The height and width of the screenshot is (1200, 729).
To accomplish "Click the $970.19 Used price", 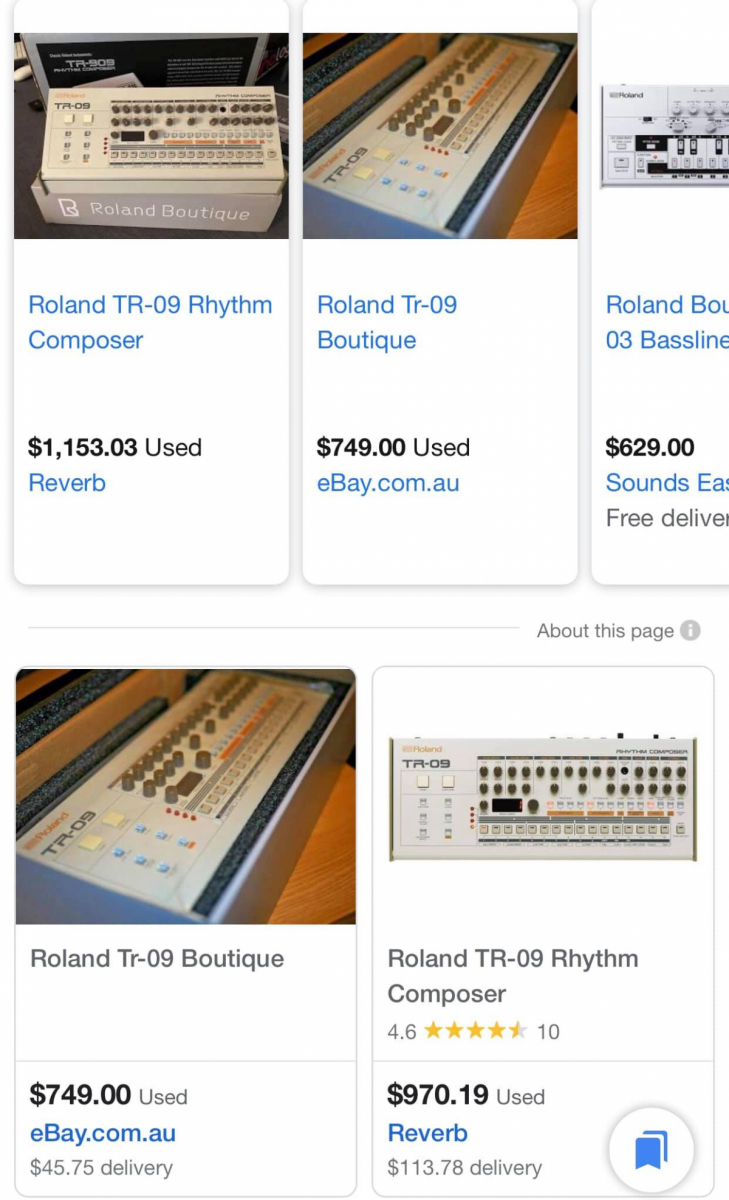I will [x=465, y=1096].
